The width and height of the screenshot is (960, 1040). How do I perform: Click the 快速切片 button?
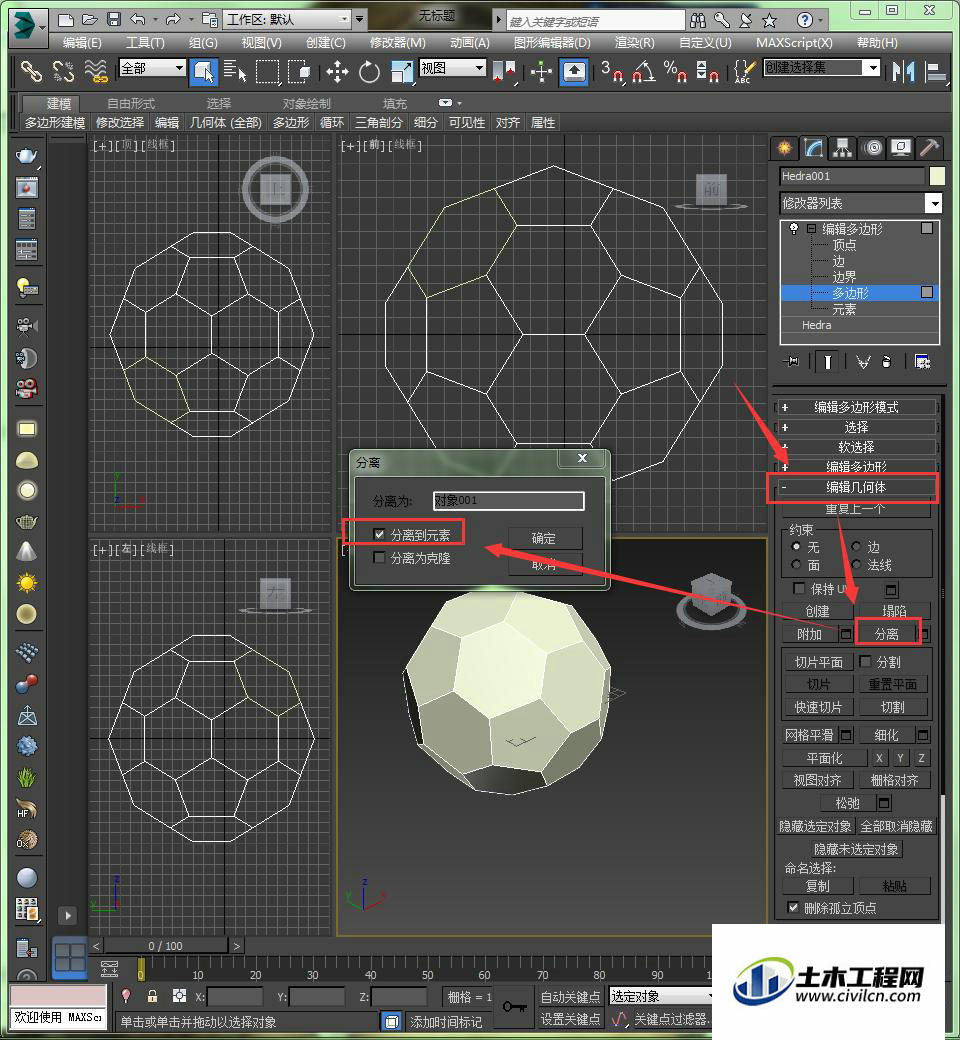[x=819, y=707]
